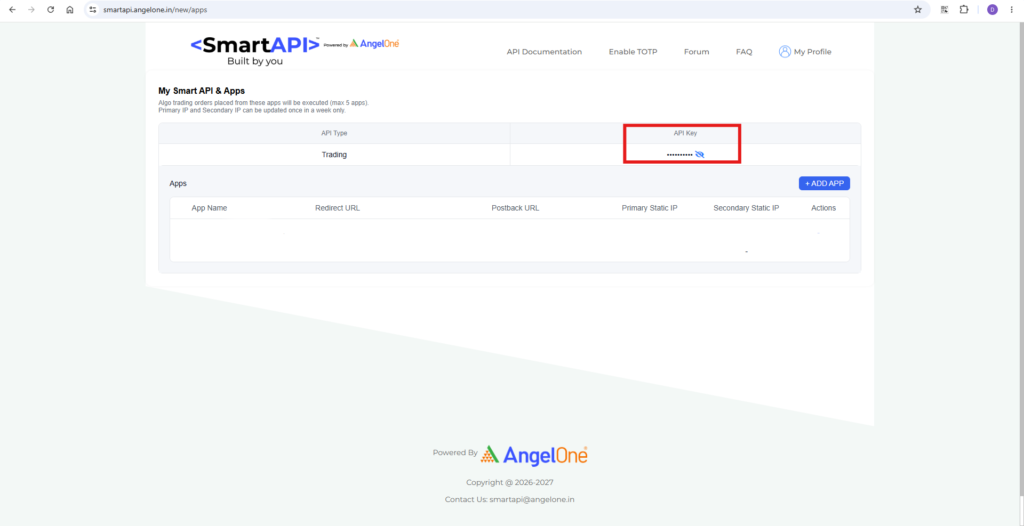
Task: Click the My Smart API & Apps heading
Action: (201, 91)
